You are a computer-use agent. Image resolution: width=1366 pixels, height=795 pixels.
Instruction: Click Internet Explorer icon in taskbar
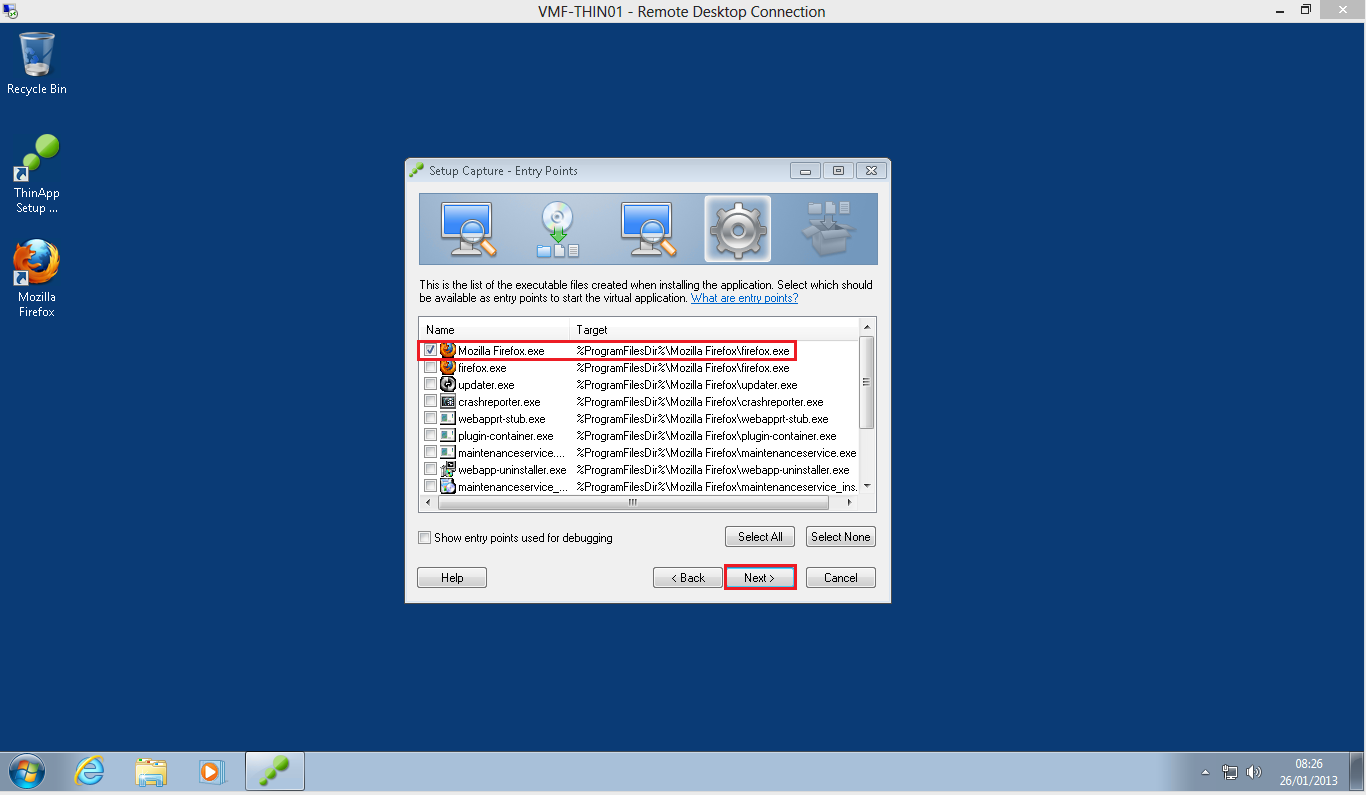point(90,771)
